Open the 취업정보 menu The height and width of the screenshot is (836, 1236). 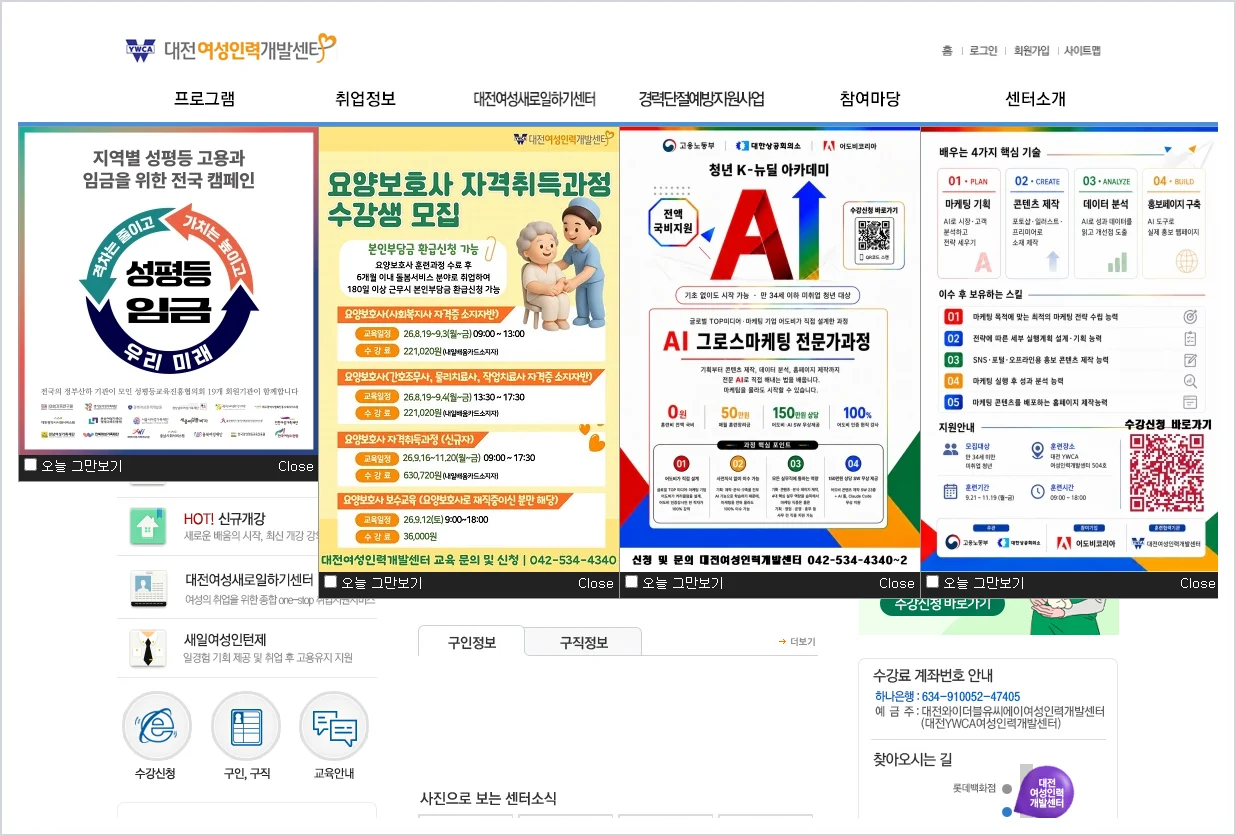tap(366, 98)
